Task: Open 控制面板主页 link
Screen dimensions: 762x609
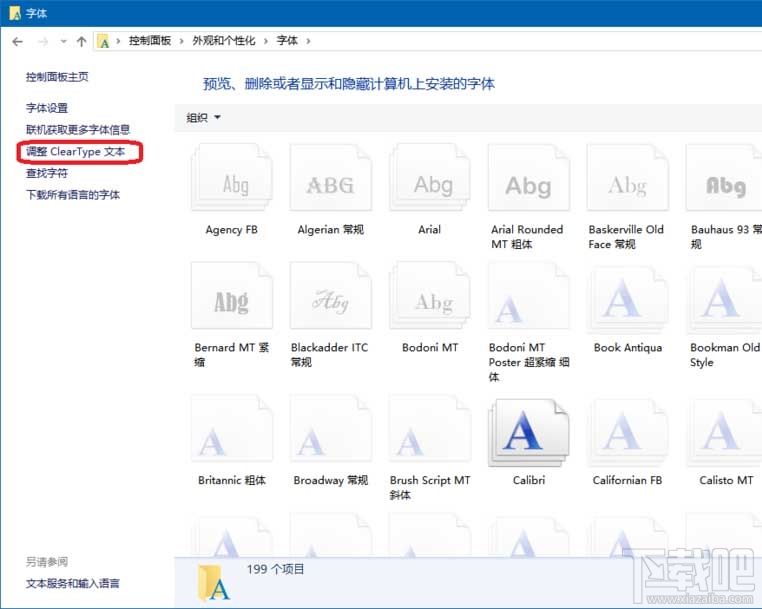Action: pyautogui.click(x=57, y=77)
